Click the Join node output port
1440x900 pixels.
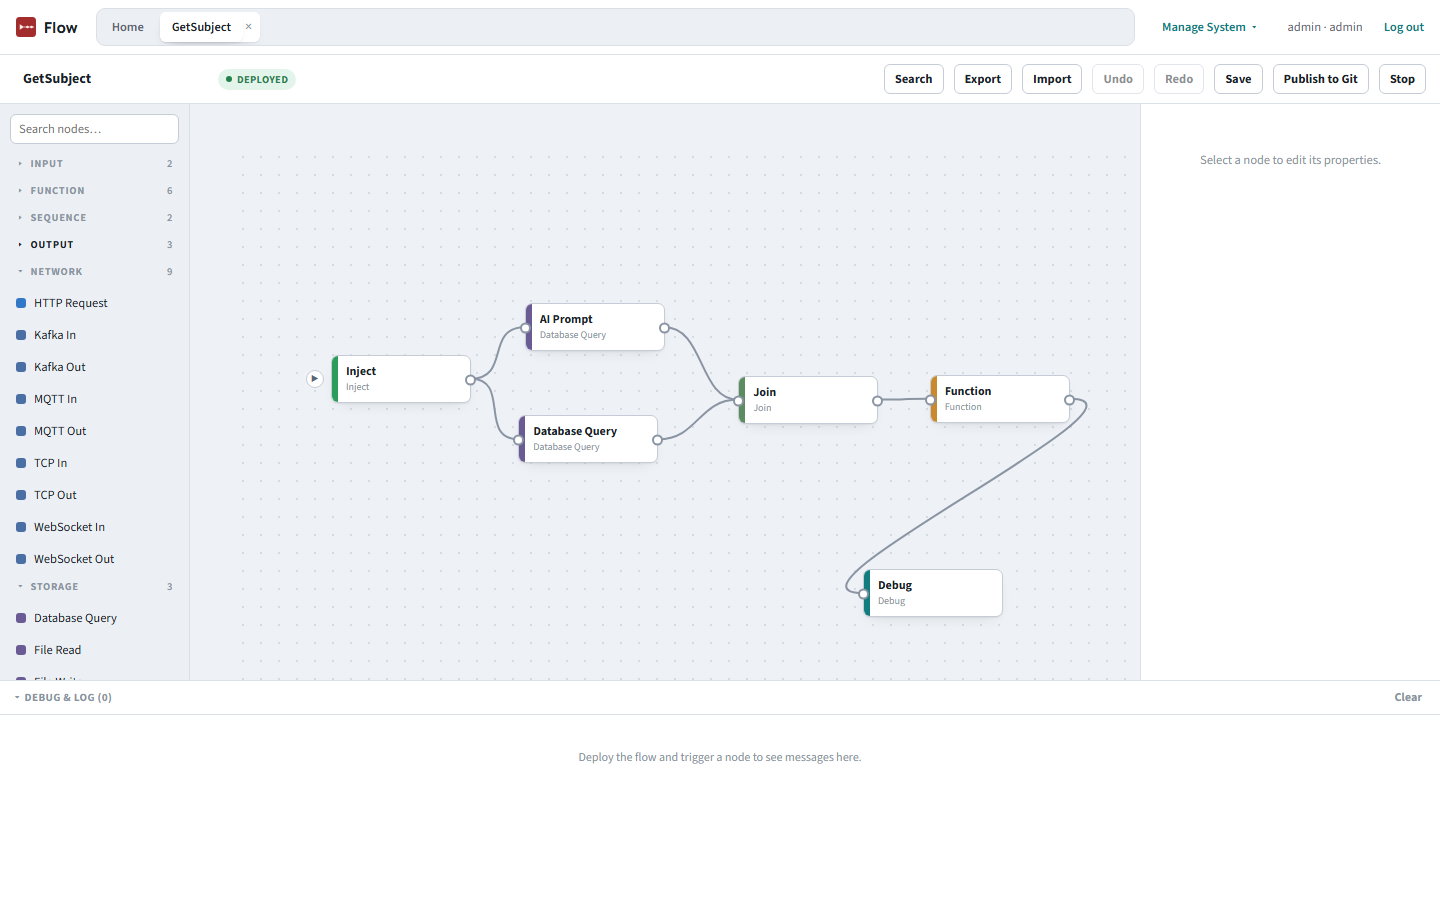877,401
